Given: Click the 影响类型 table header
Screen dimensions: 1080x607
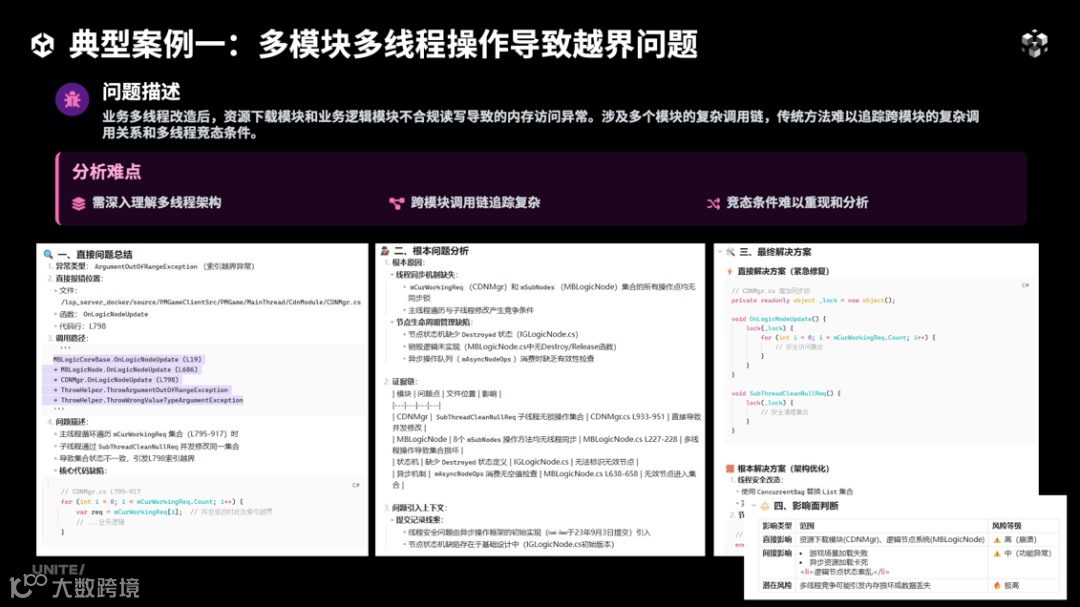Looking at the screenshot, I should tap(777, 526).
